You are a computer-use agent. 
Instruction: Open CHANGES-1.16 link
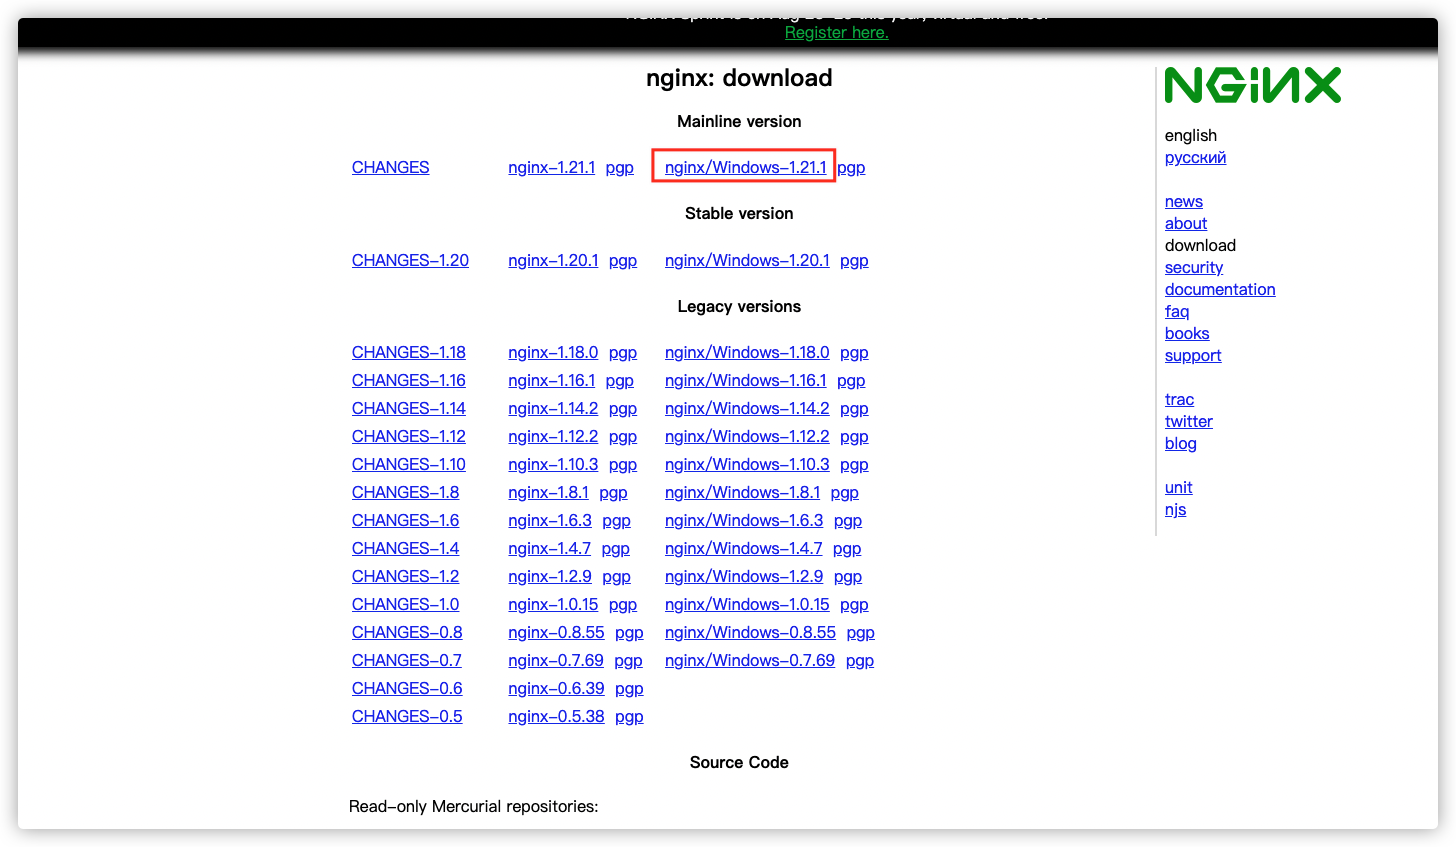pos(408,381)
